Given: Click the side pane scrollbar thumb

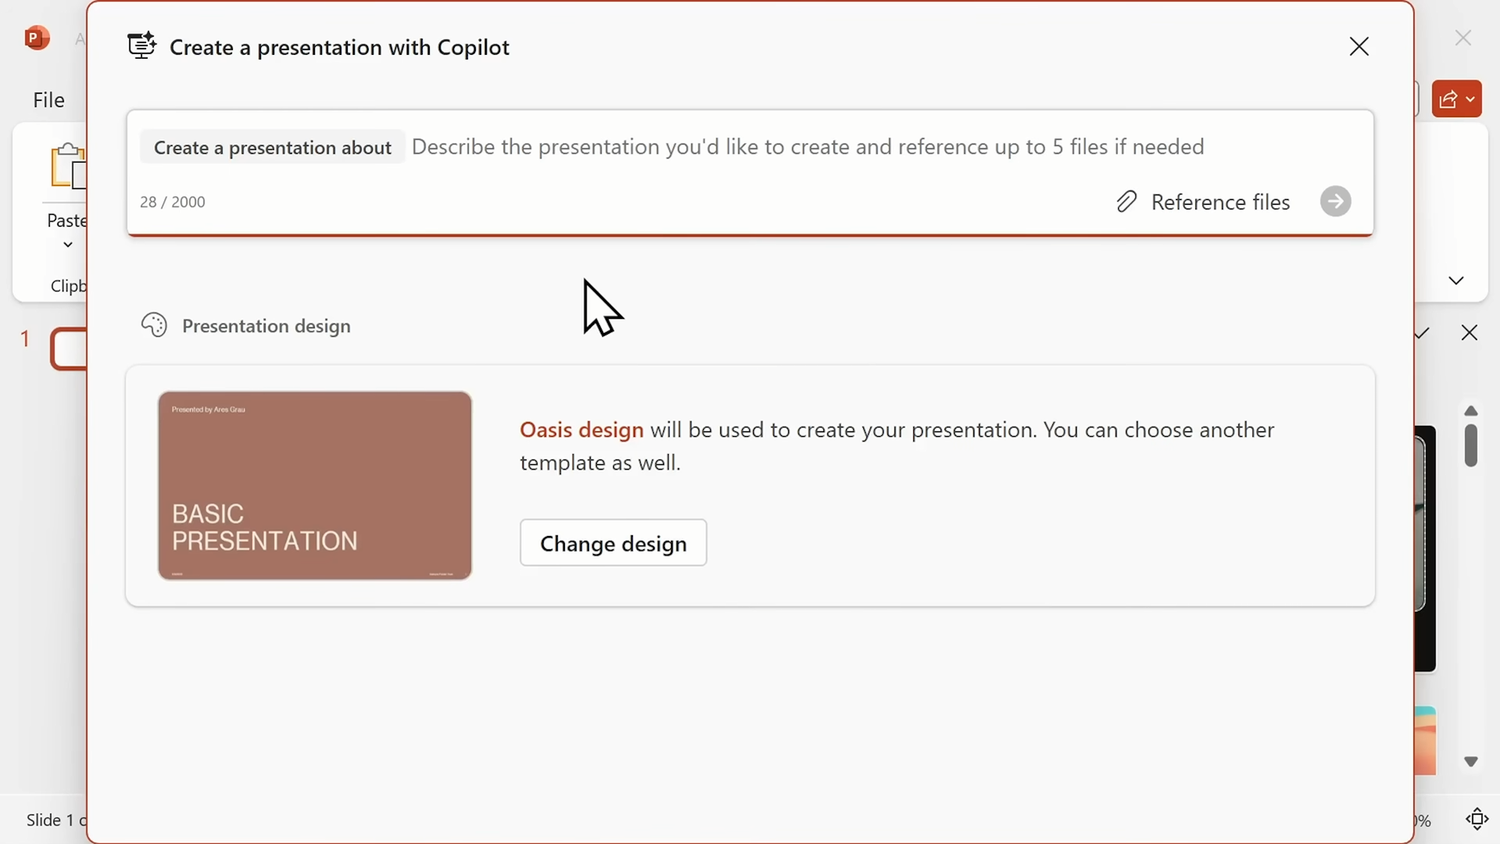Looking at the screenshot, I should pos(1471,445).
